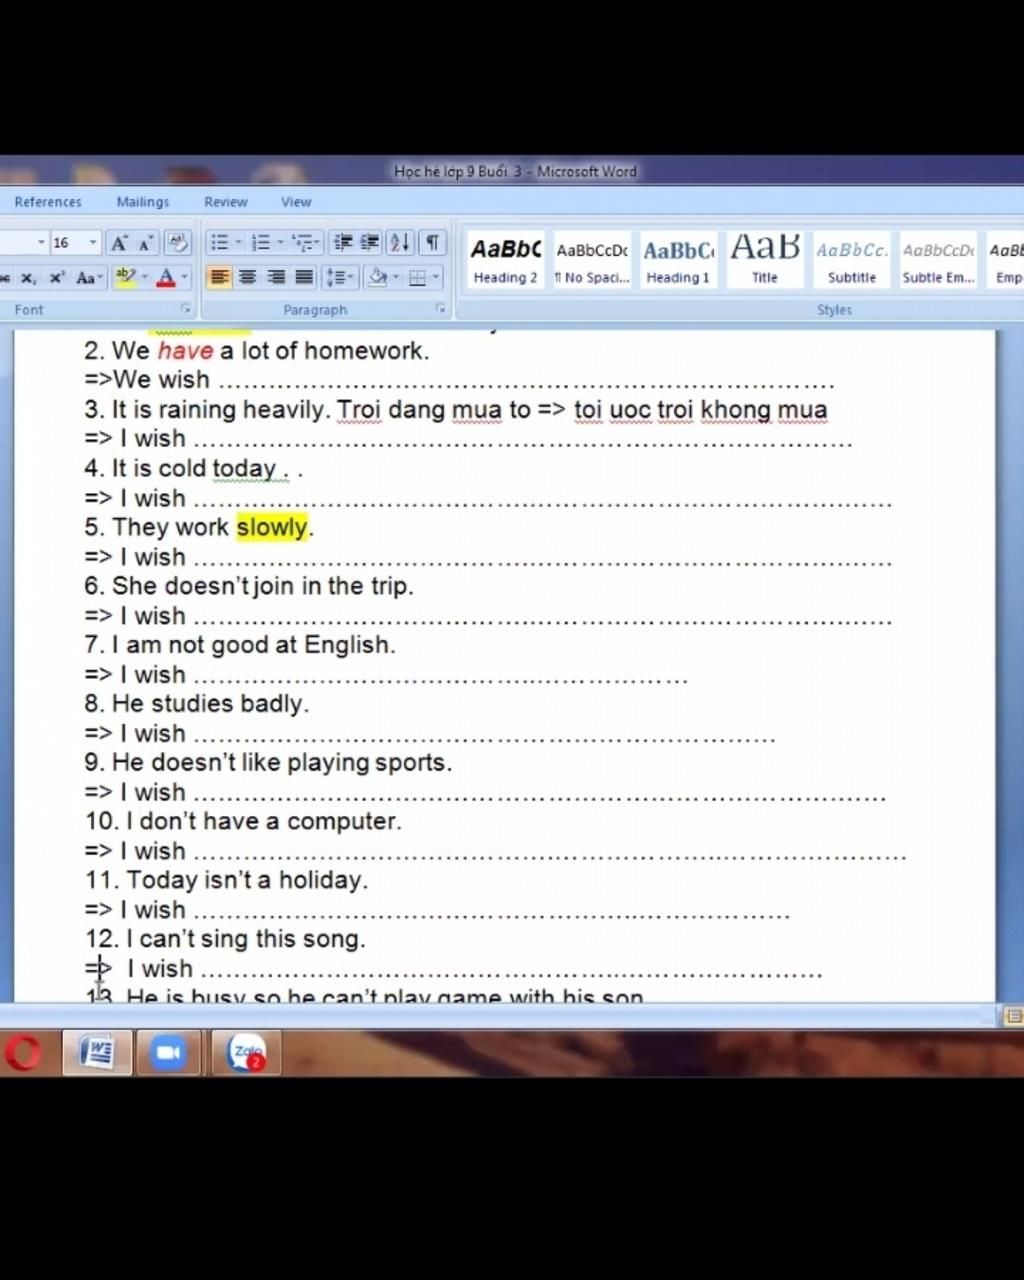The width and height of the screenshot is (1024, 1280).
Task: Increase the paragraph indent
Action: point(370,243)
